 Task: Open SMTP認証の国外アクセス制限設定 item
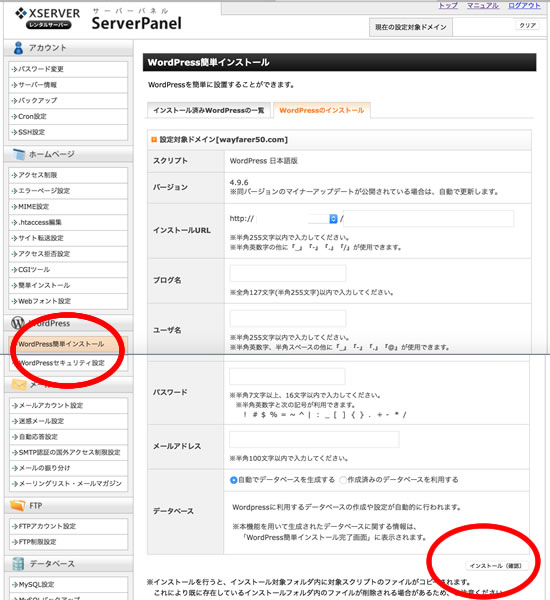pyautogui.click(x=68, y=453)
